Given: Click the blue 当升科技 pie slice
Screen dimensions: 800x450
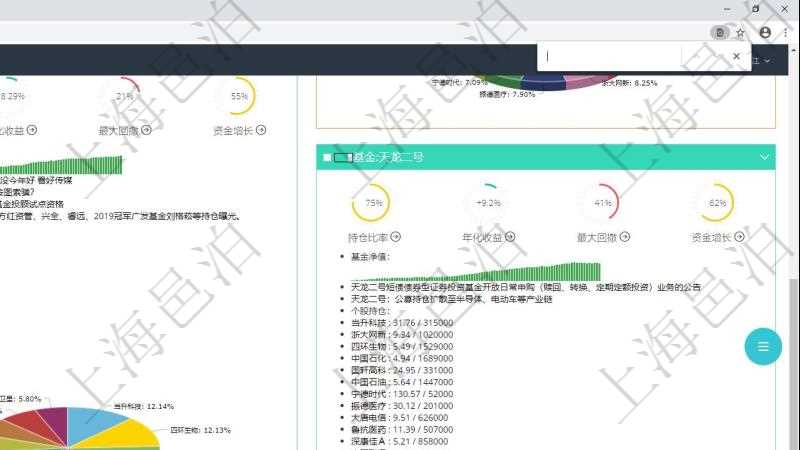Looking at the screenshot, I should click(x=95, y=422).
